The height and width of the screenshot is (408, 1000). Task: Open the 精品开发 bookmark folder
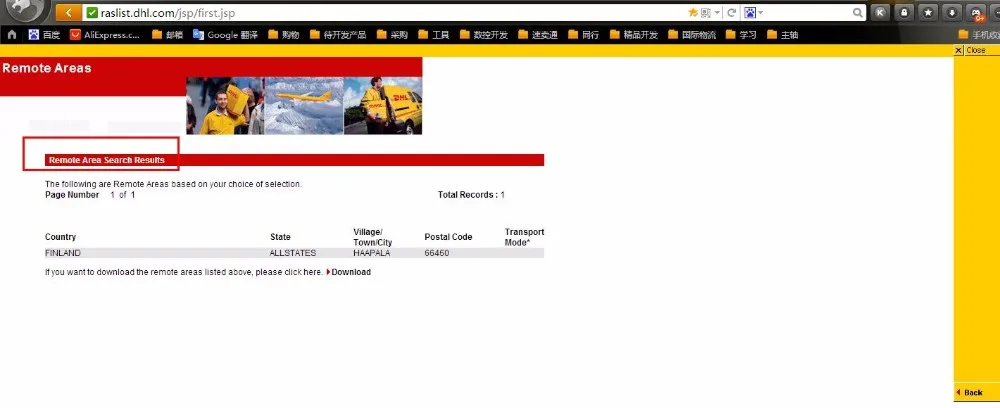(633, 34)
